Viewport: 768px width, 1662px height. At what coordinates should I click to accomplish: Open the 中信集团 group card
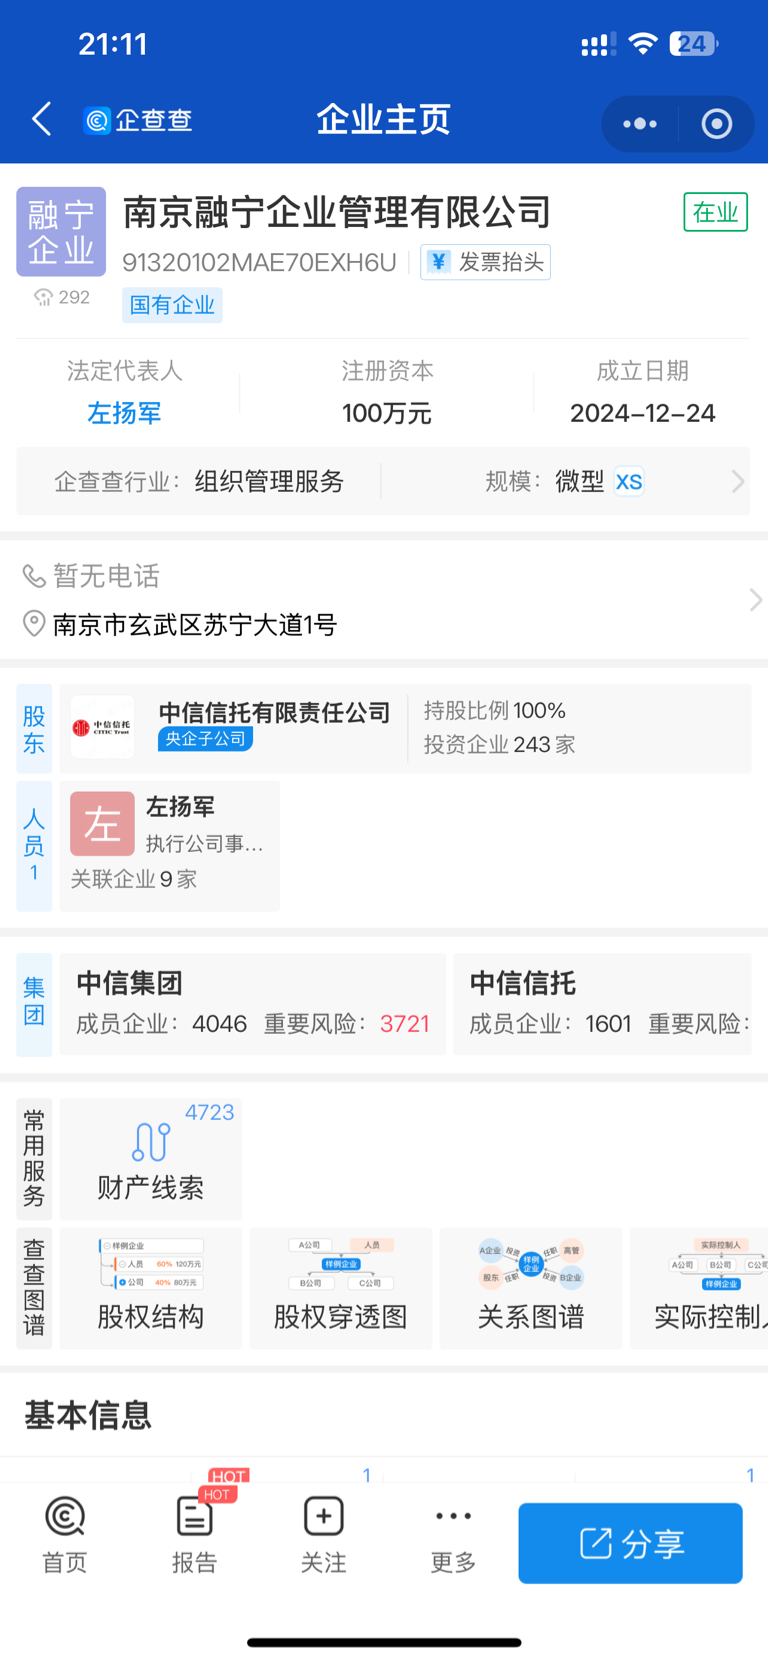point(253,1004)
